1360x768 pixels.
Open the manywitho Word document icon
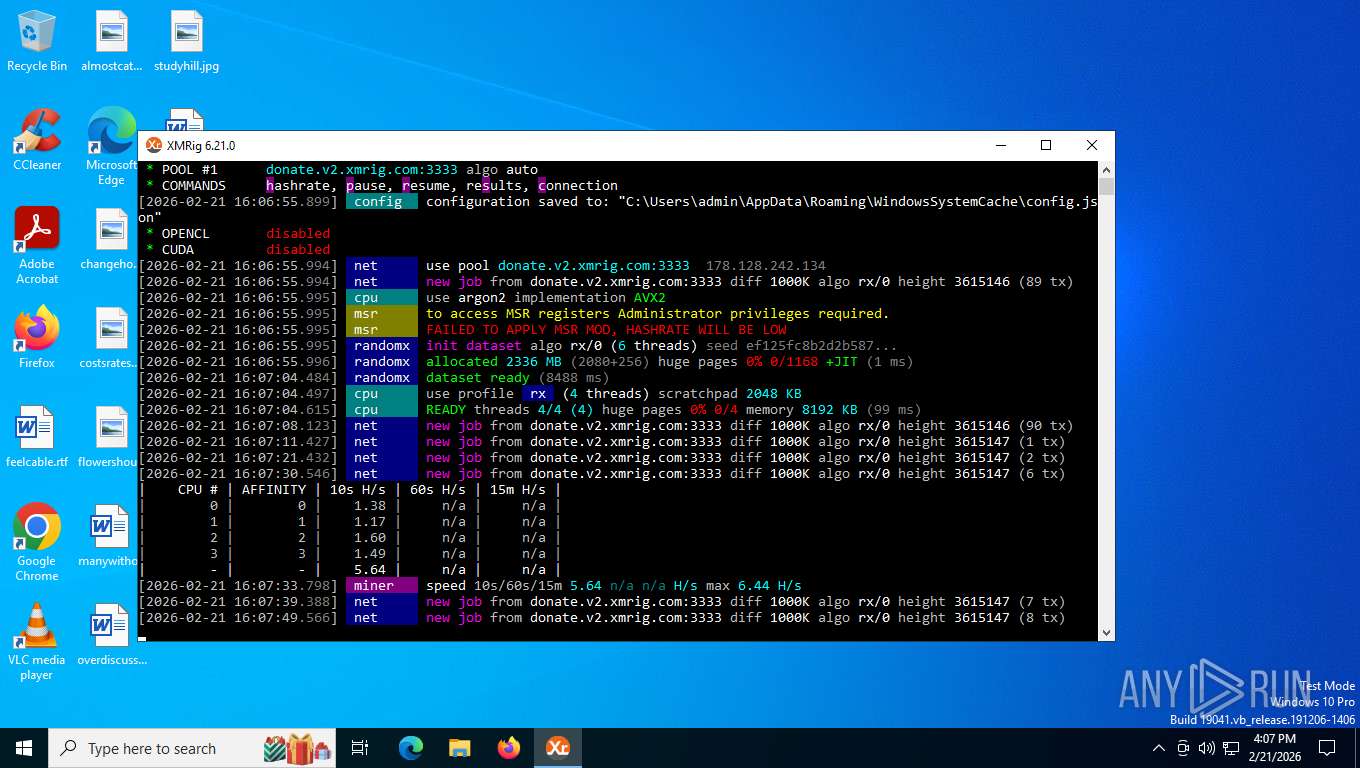111,536
